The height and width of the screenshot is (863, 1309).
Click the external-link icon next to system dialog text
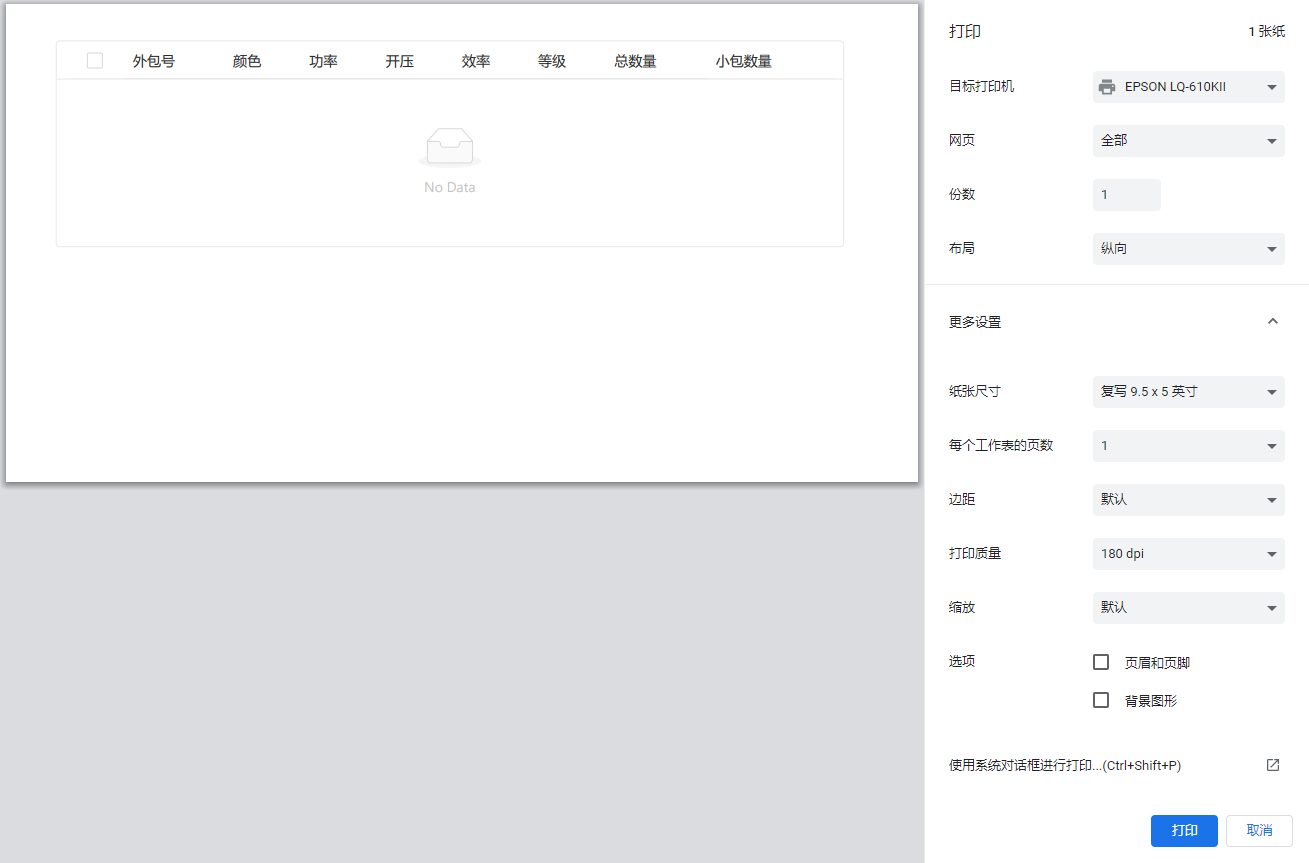point(1272,764)
